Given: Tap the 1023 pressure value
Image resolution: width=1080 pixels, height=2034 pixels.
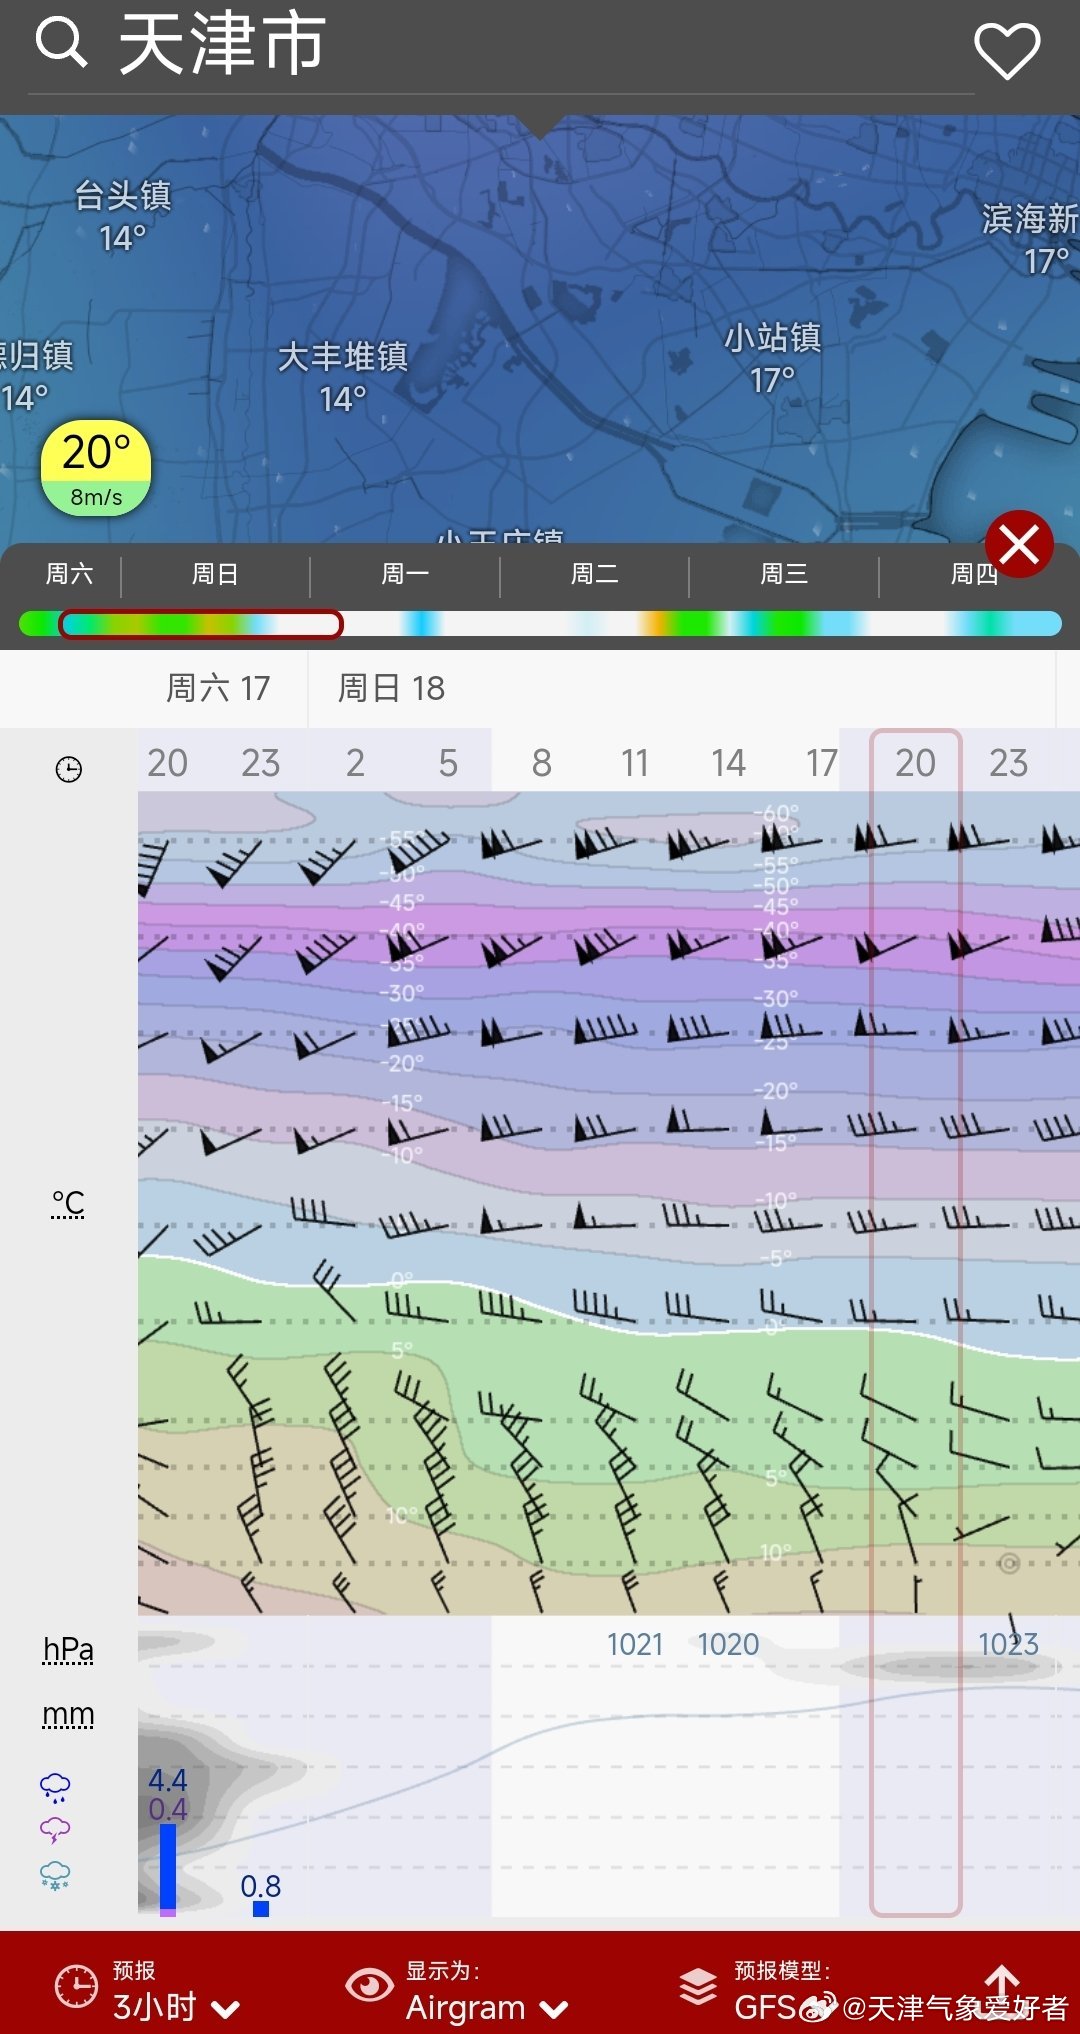Looking at the screenshot, I should (x=1008, y=1644).
